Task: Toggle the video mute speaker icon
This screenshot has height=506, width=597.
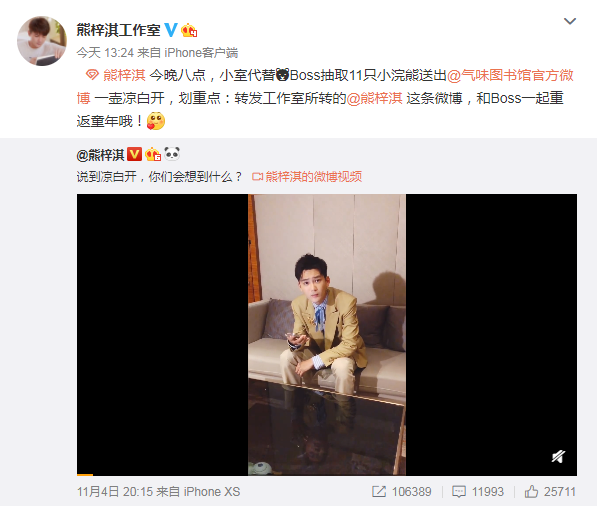Action: coord(558,456)
